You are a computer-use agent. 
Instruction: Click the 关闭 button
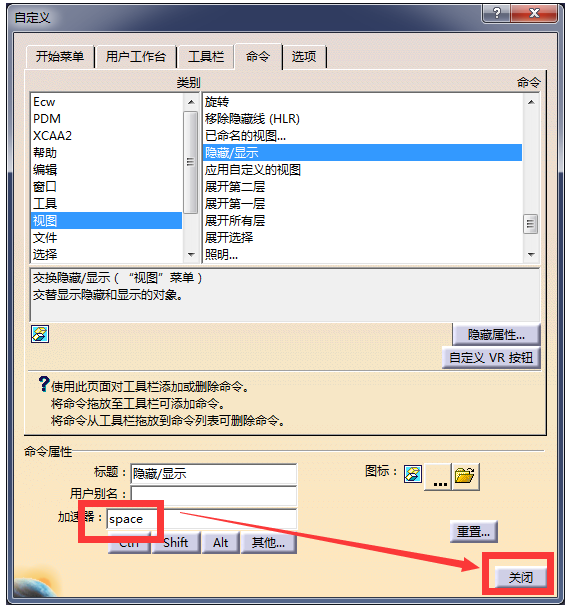(x=520, y=577)
